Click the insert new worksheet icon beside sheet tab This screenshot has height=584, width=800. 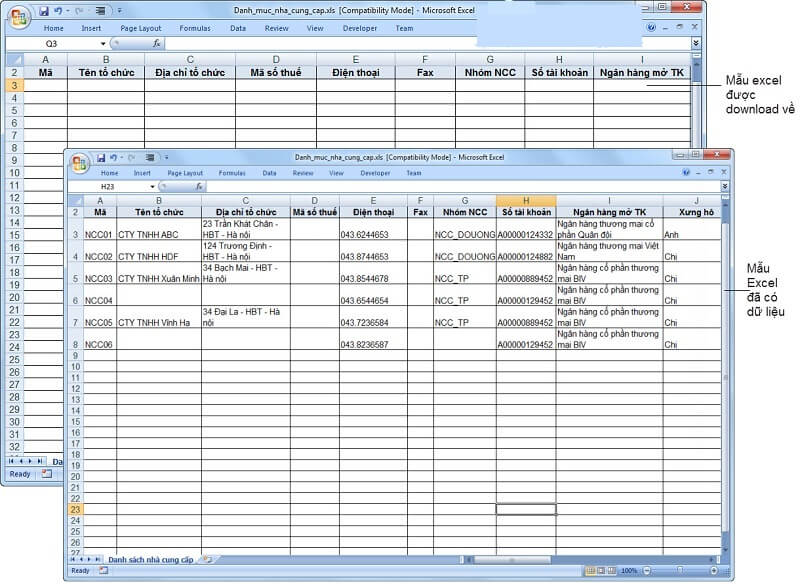tap(207, 559)
